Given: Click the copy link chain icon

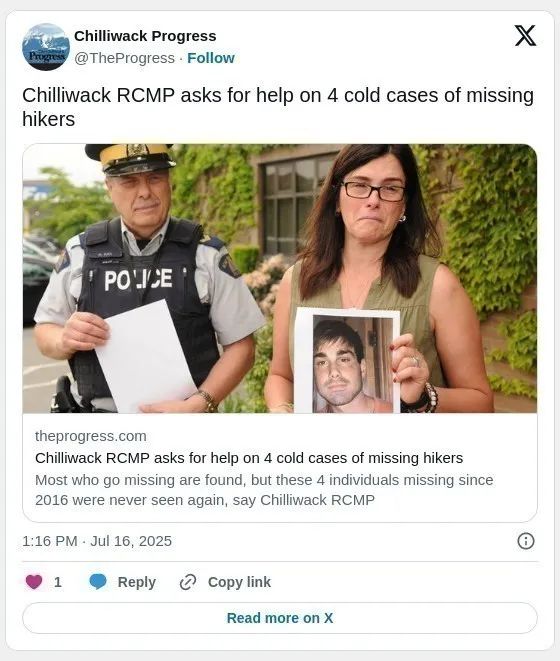Looking at the screenshot, I should coord(188,582).
